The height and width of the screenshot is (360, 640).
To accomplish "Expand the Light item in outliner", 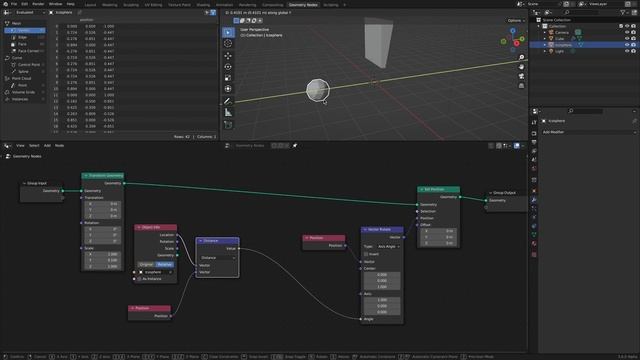I will [544, 51].
